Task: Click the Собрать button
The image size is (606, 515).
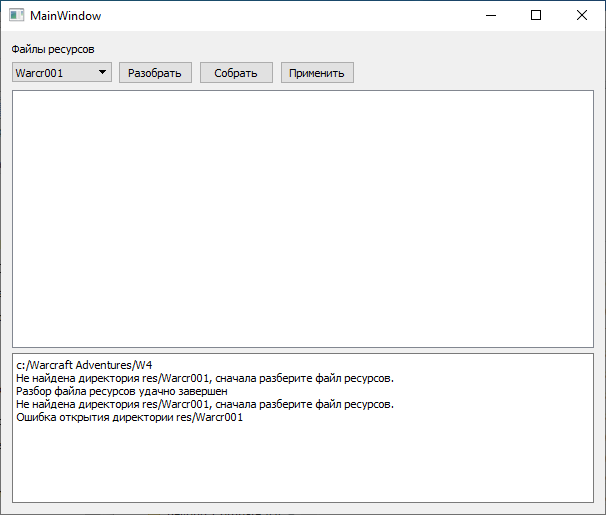Action: click(x=236, y=73)
